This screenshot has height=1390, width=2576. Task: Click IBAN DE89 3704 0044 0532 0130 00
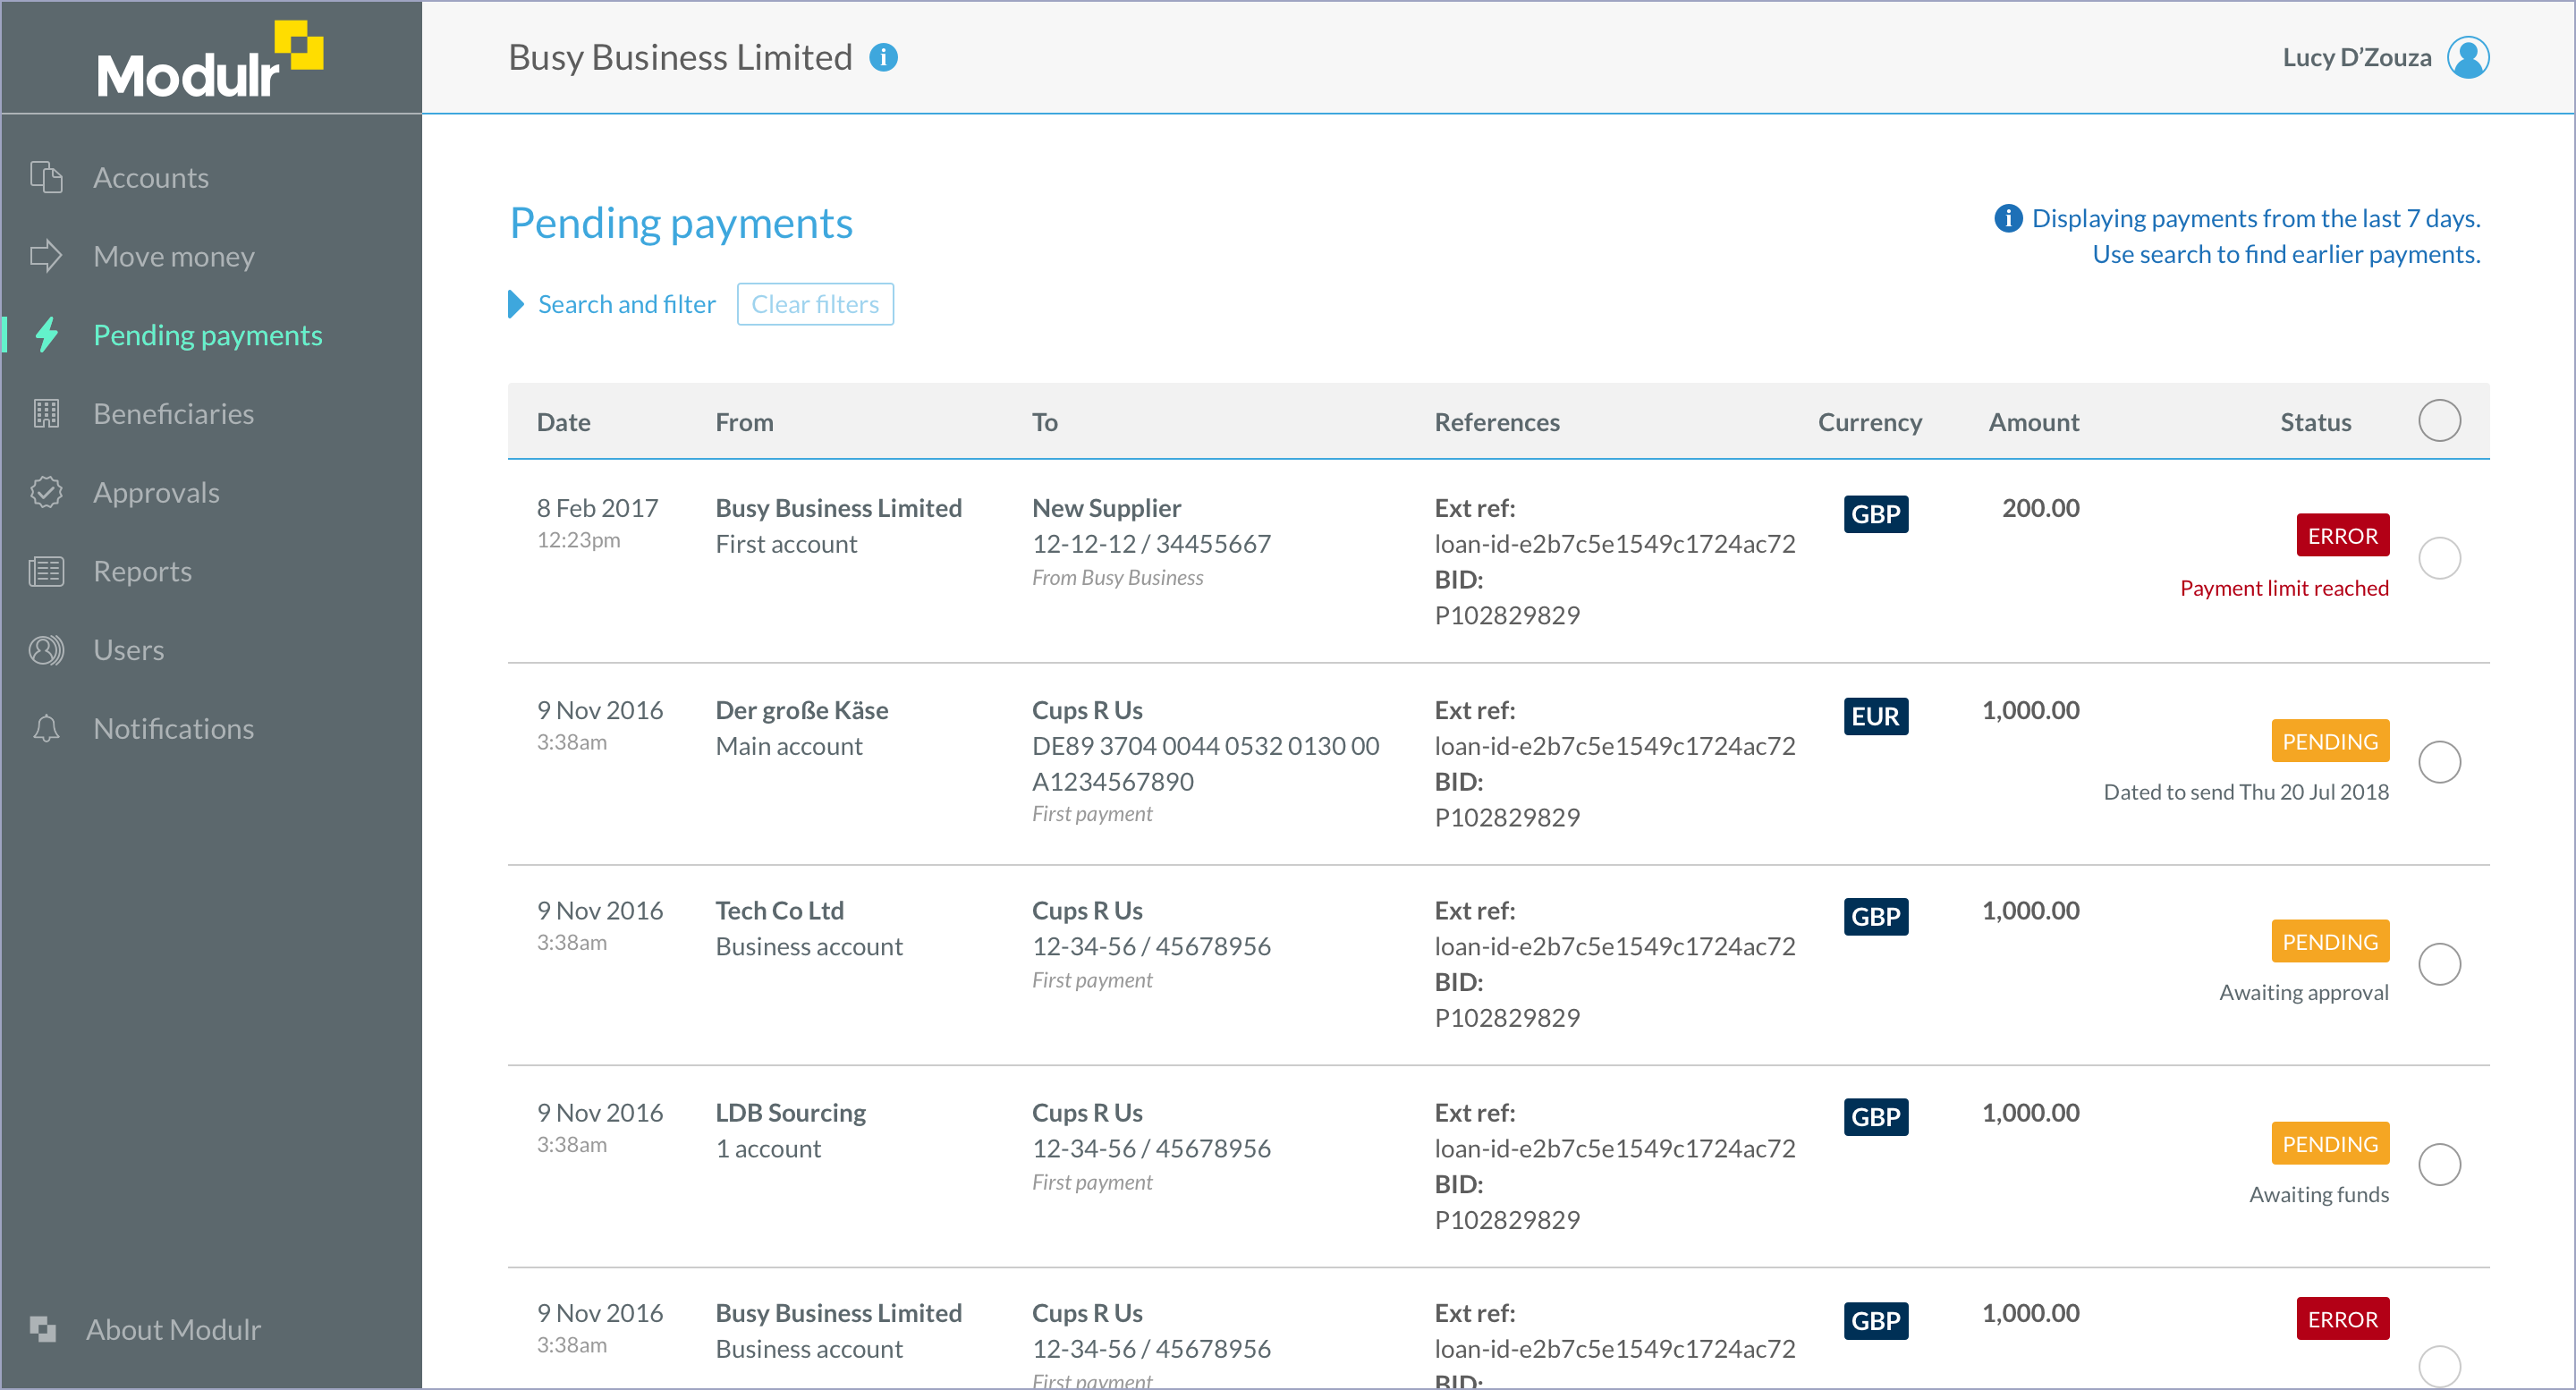point(1205,746)
